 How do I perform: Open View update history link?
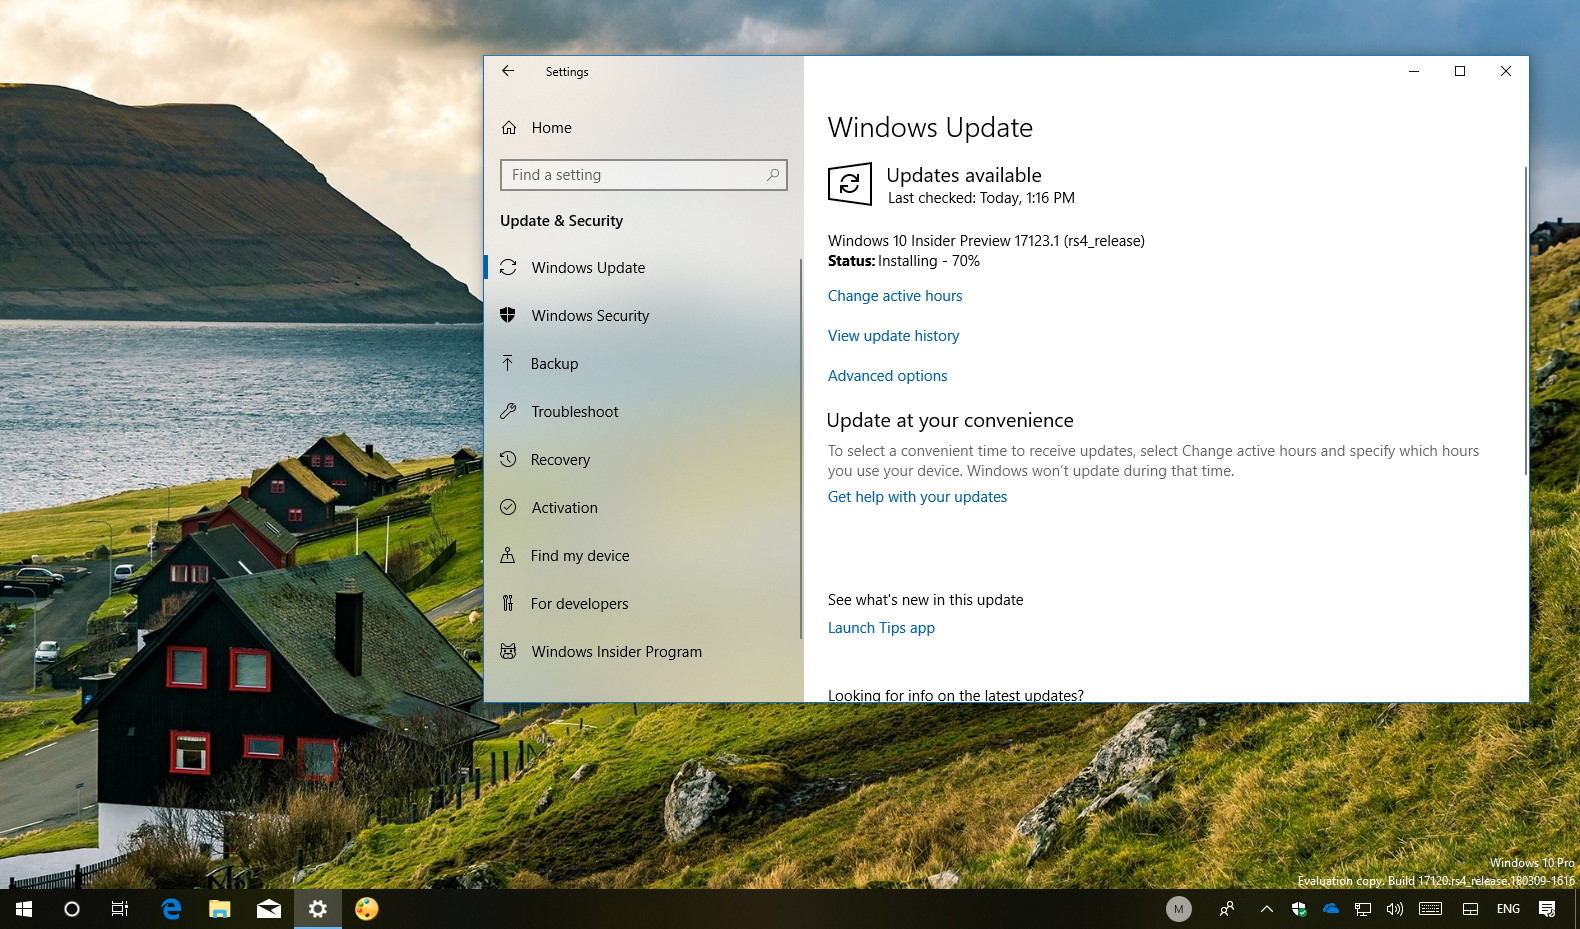tap(893, 336)
